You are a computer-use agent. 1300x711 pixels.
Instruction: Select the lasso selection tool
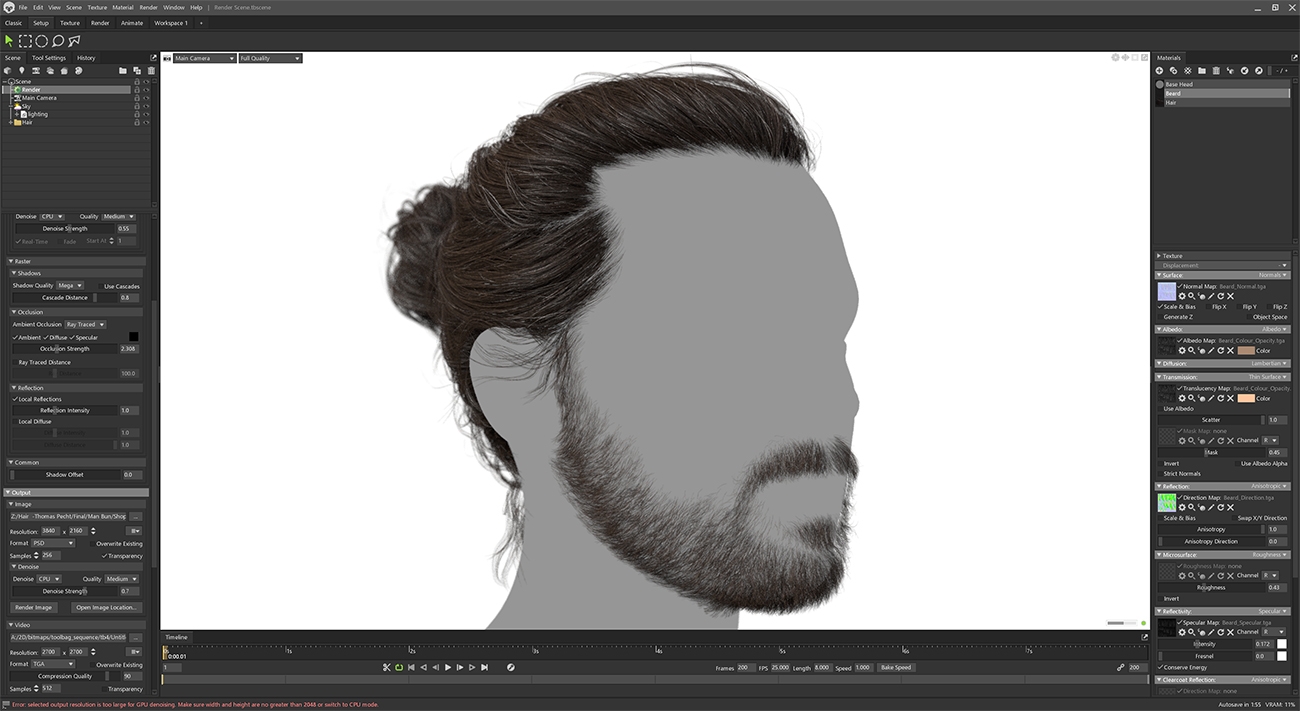tap(58, 41)
